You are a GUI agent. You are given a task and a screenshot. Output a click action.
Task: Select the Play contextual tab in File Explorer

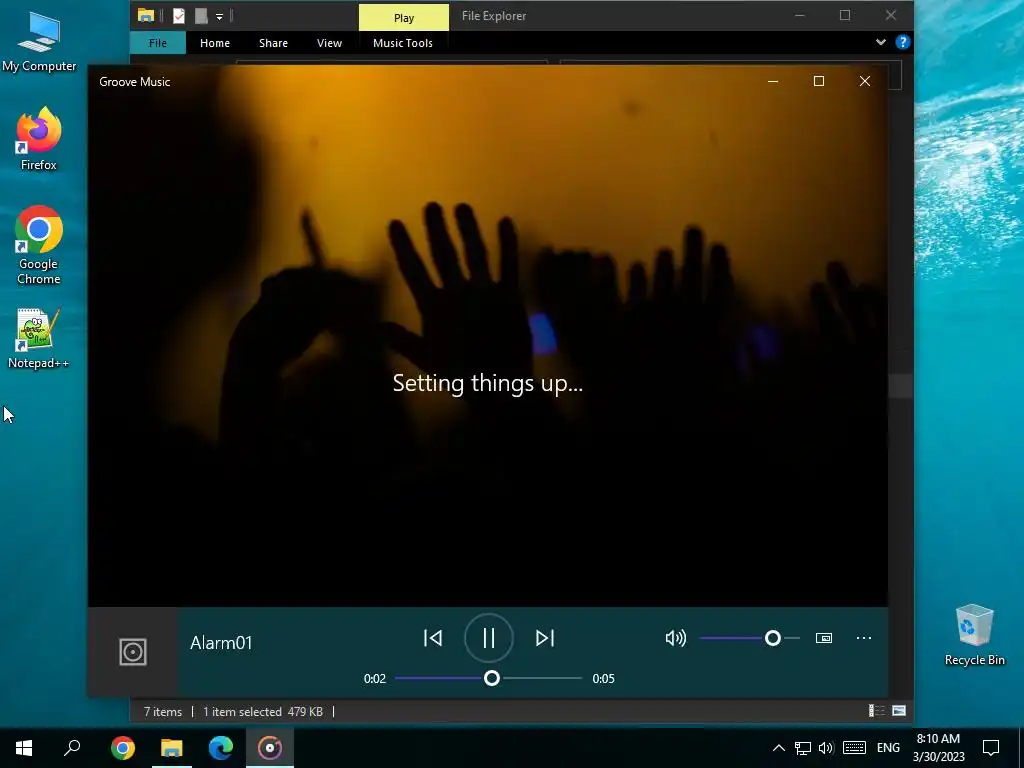(404, 18)
